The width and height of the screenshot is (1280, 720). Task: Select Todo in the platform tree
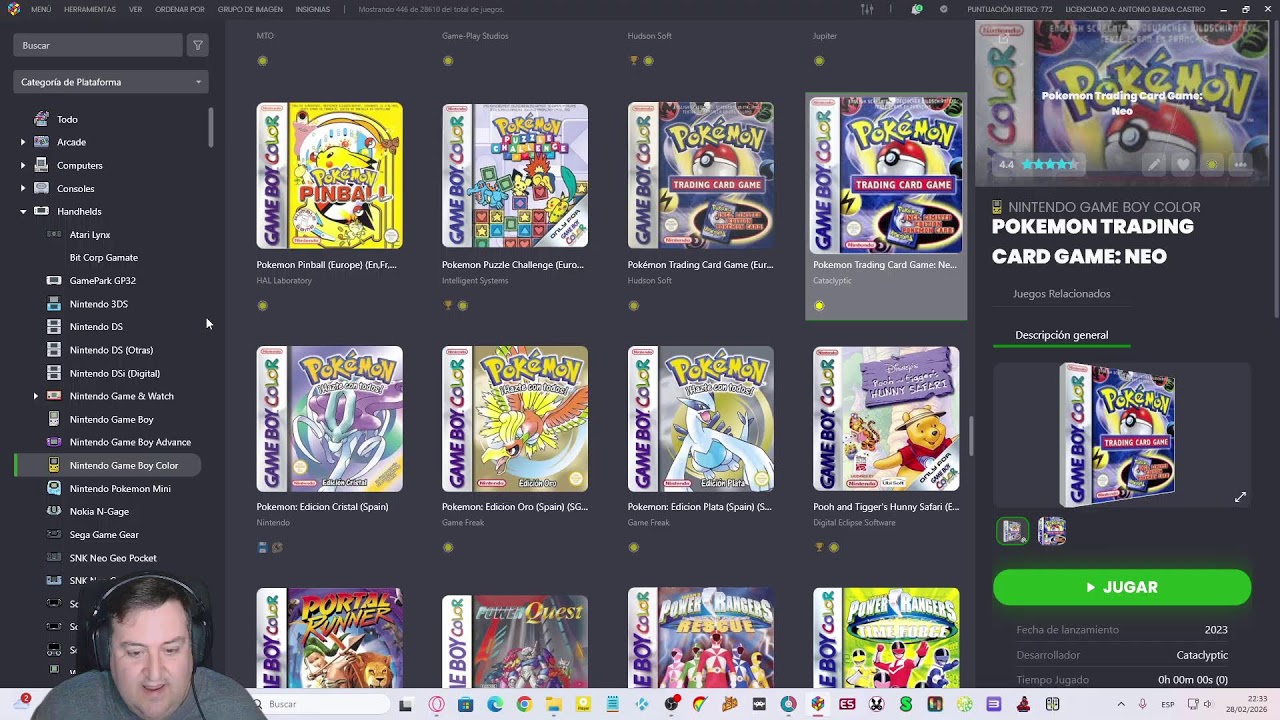(67, 119)
